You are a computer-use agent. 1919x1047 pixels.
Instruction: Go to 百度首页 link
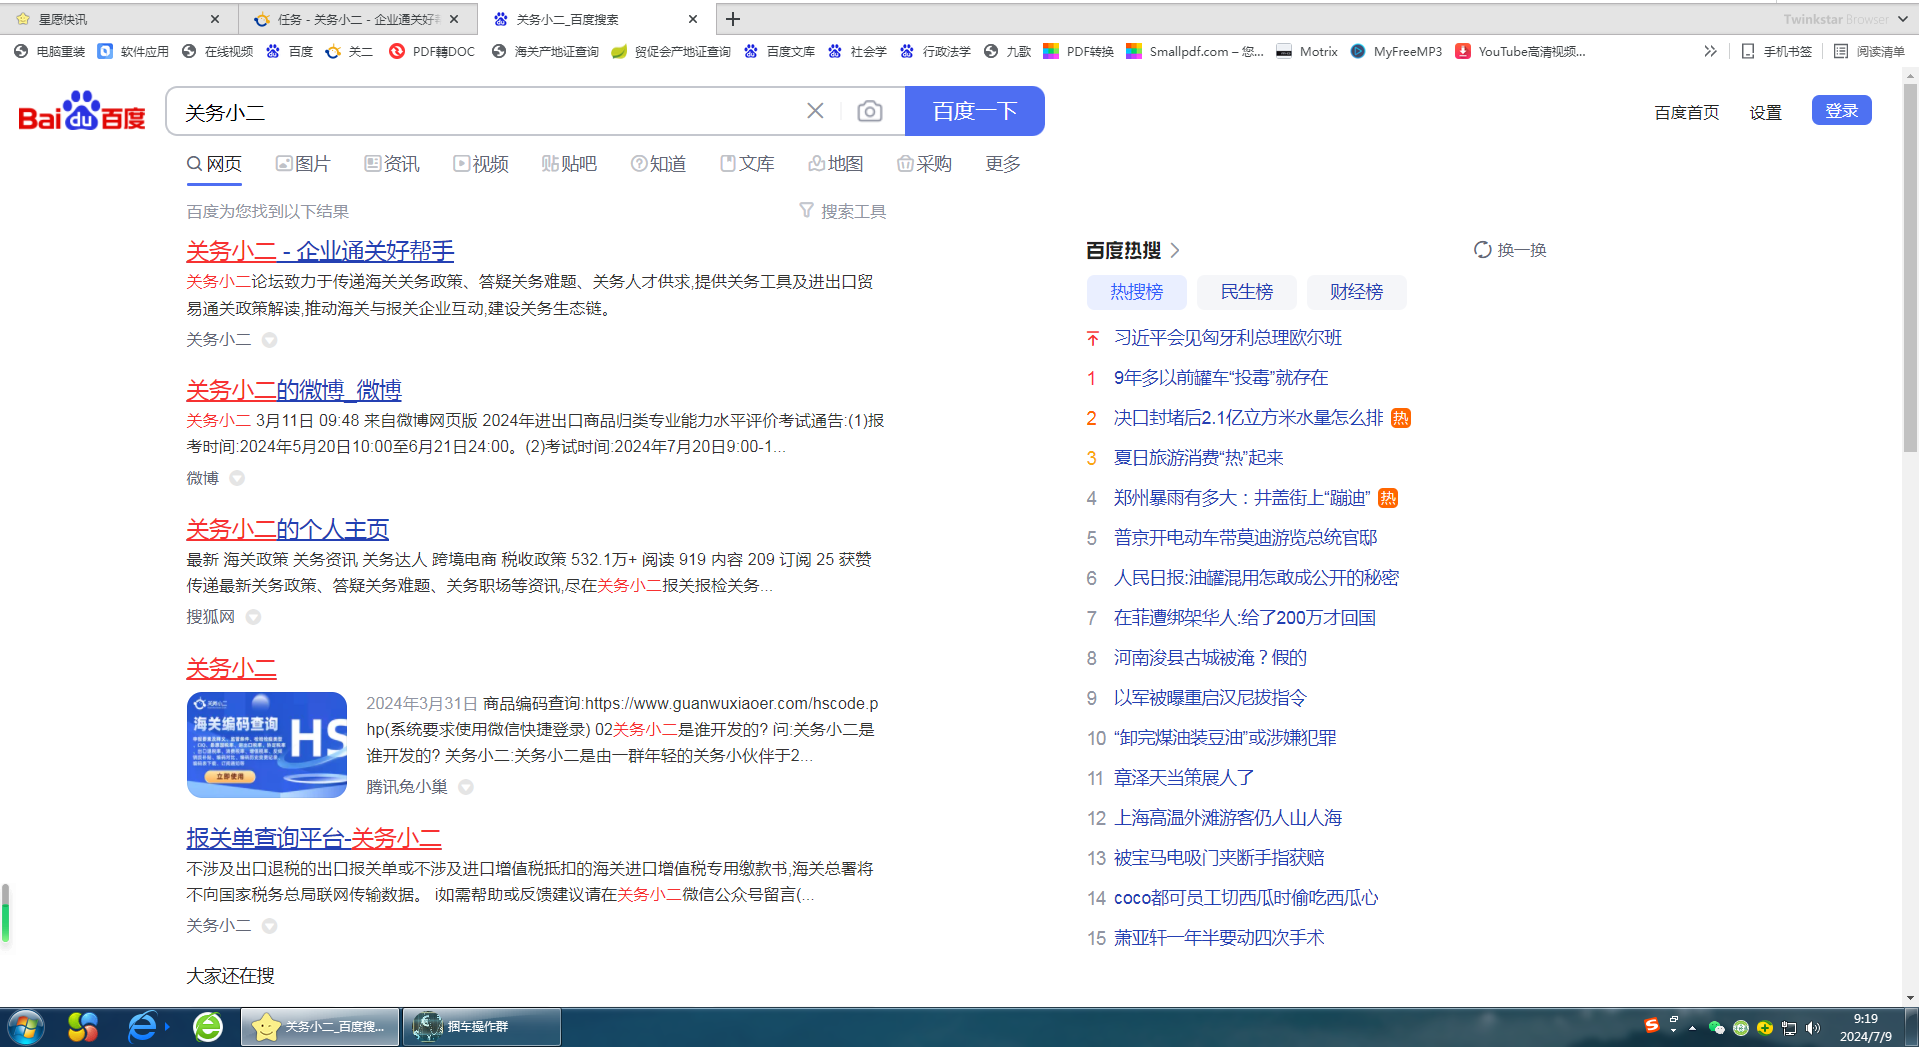point(1687,112)
